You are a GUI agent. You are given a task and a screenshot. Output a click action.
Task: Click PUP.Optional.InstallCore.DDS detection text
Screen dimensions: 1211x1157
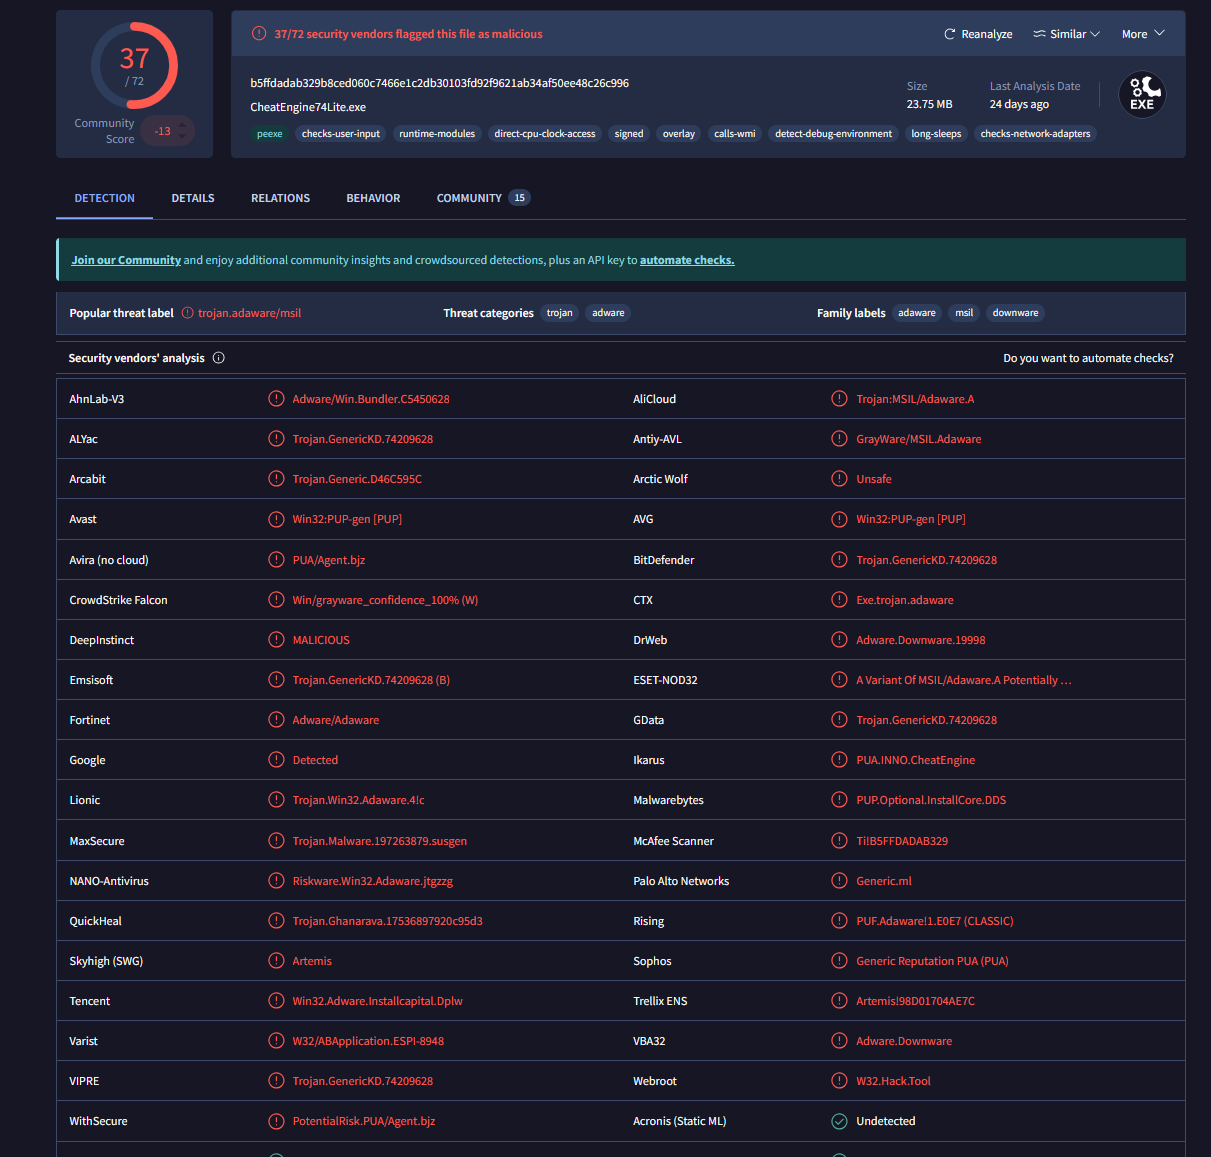(x=931, y=800)
